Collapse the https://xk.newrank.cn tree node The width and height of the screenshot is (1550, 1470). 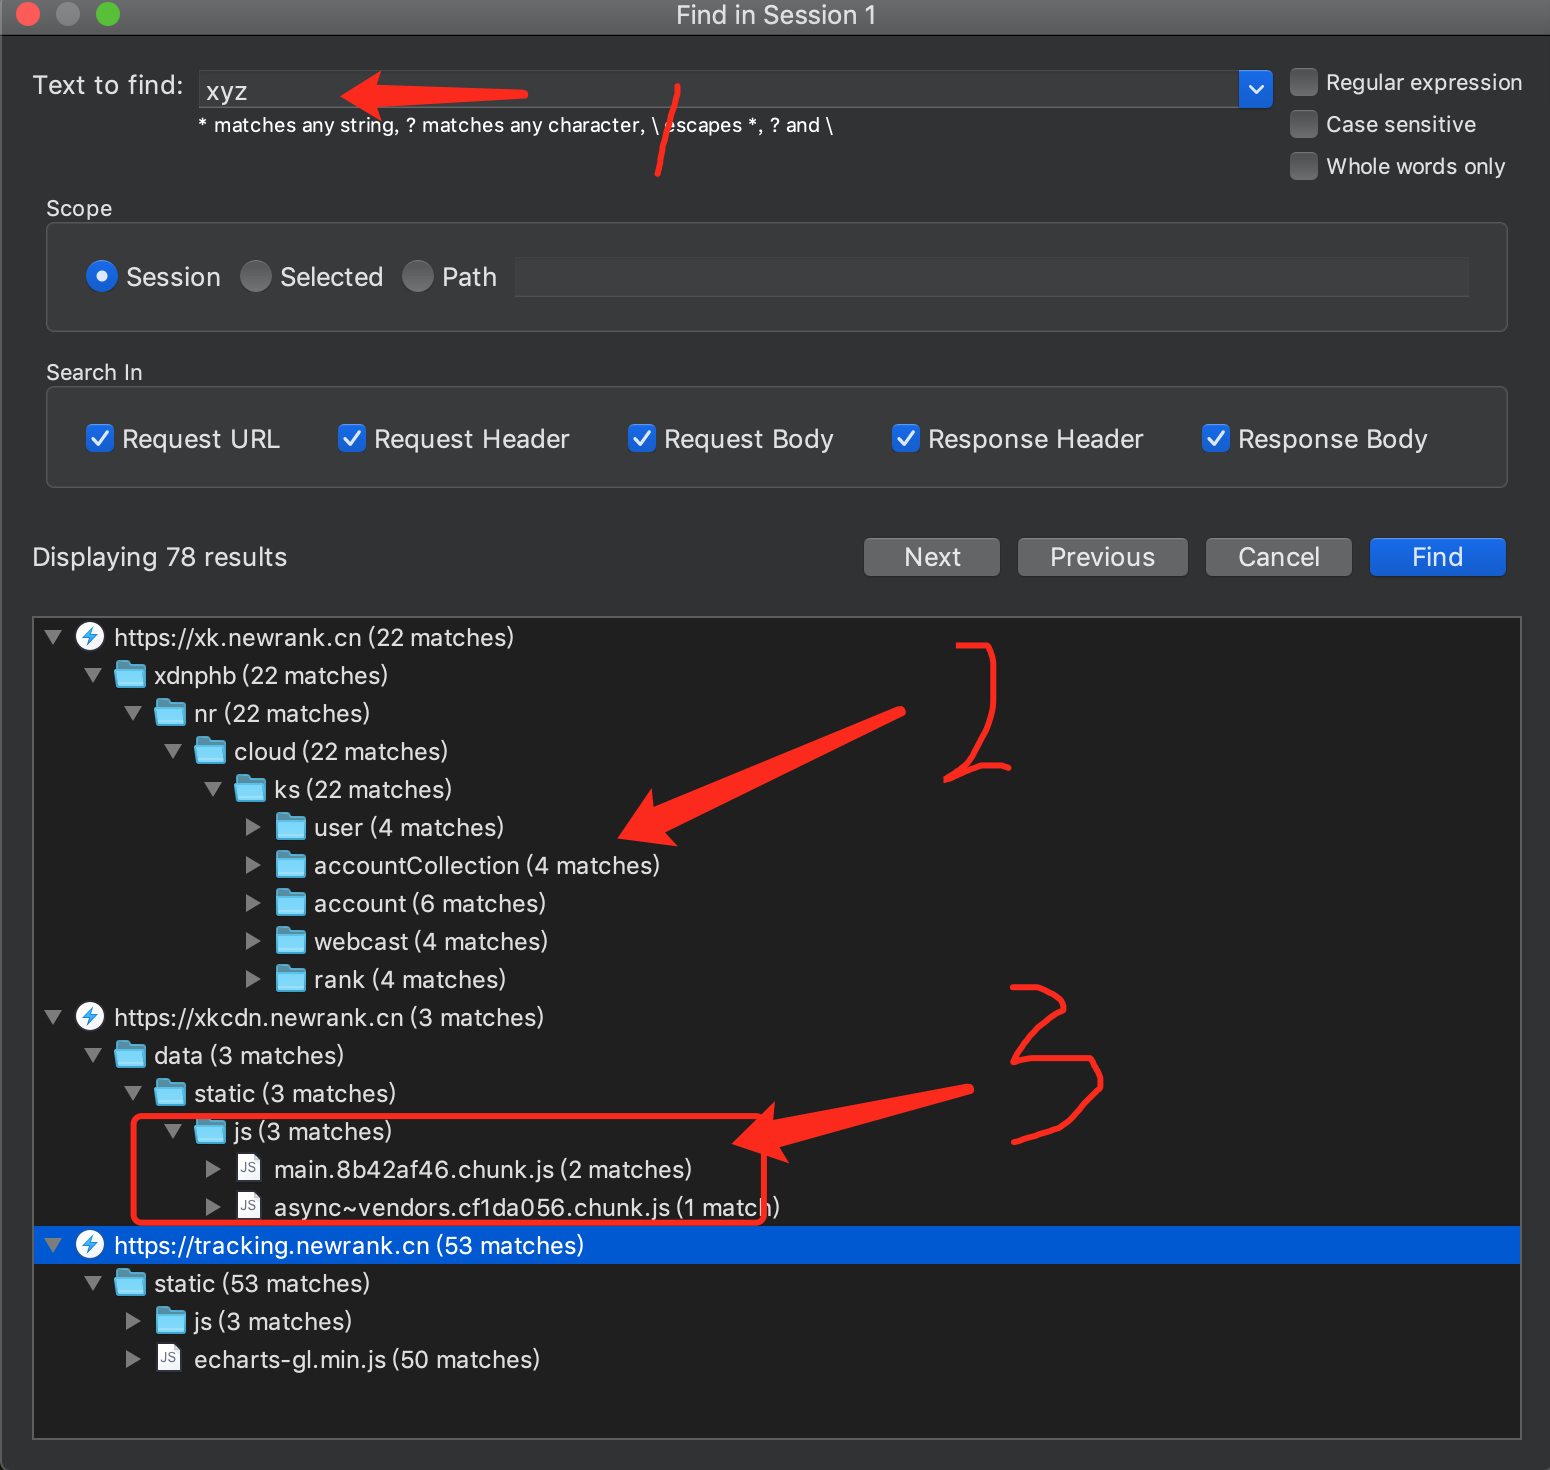click(x=53, y=636)
